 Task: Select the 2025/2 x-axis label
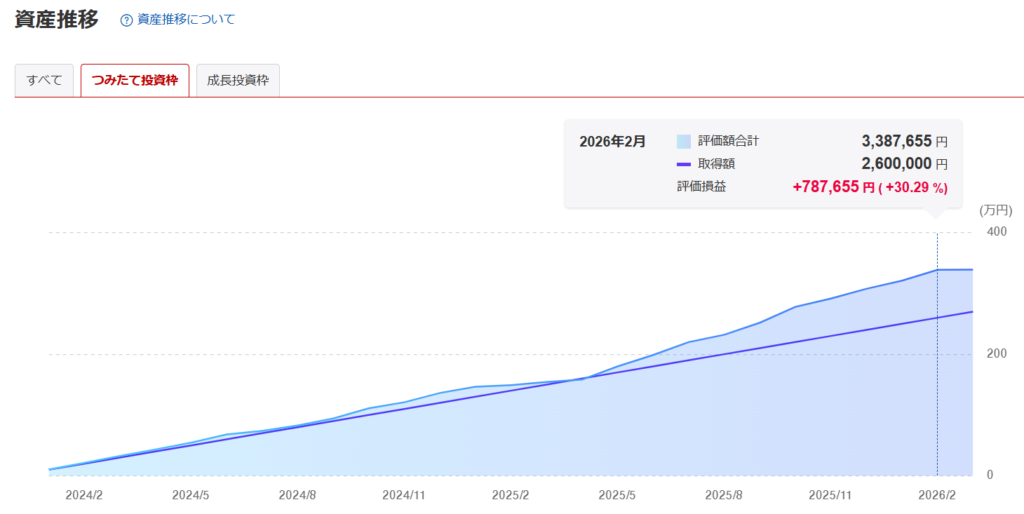510,495
